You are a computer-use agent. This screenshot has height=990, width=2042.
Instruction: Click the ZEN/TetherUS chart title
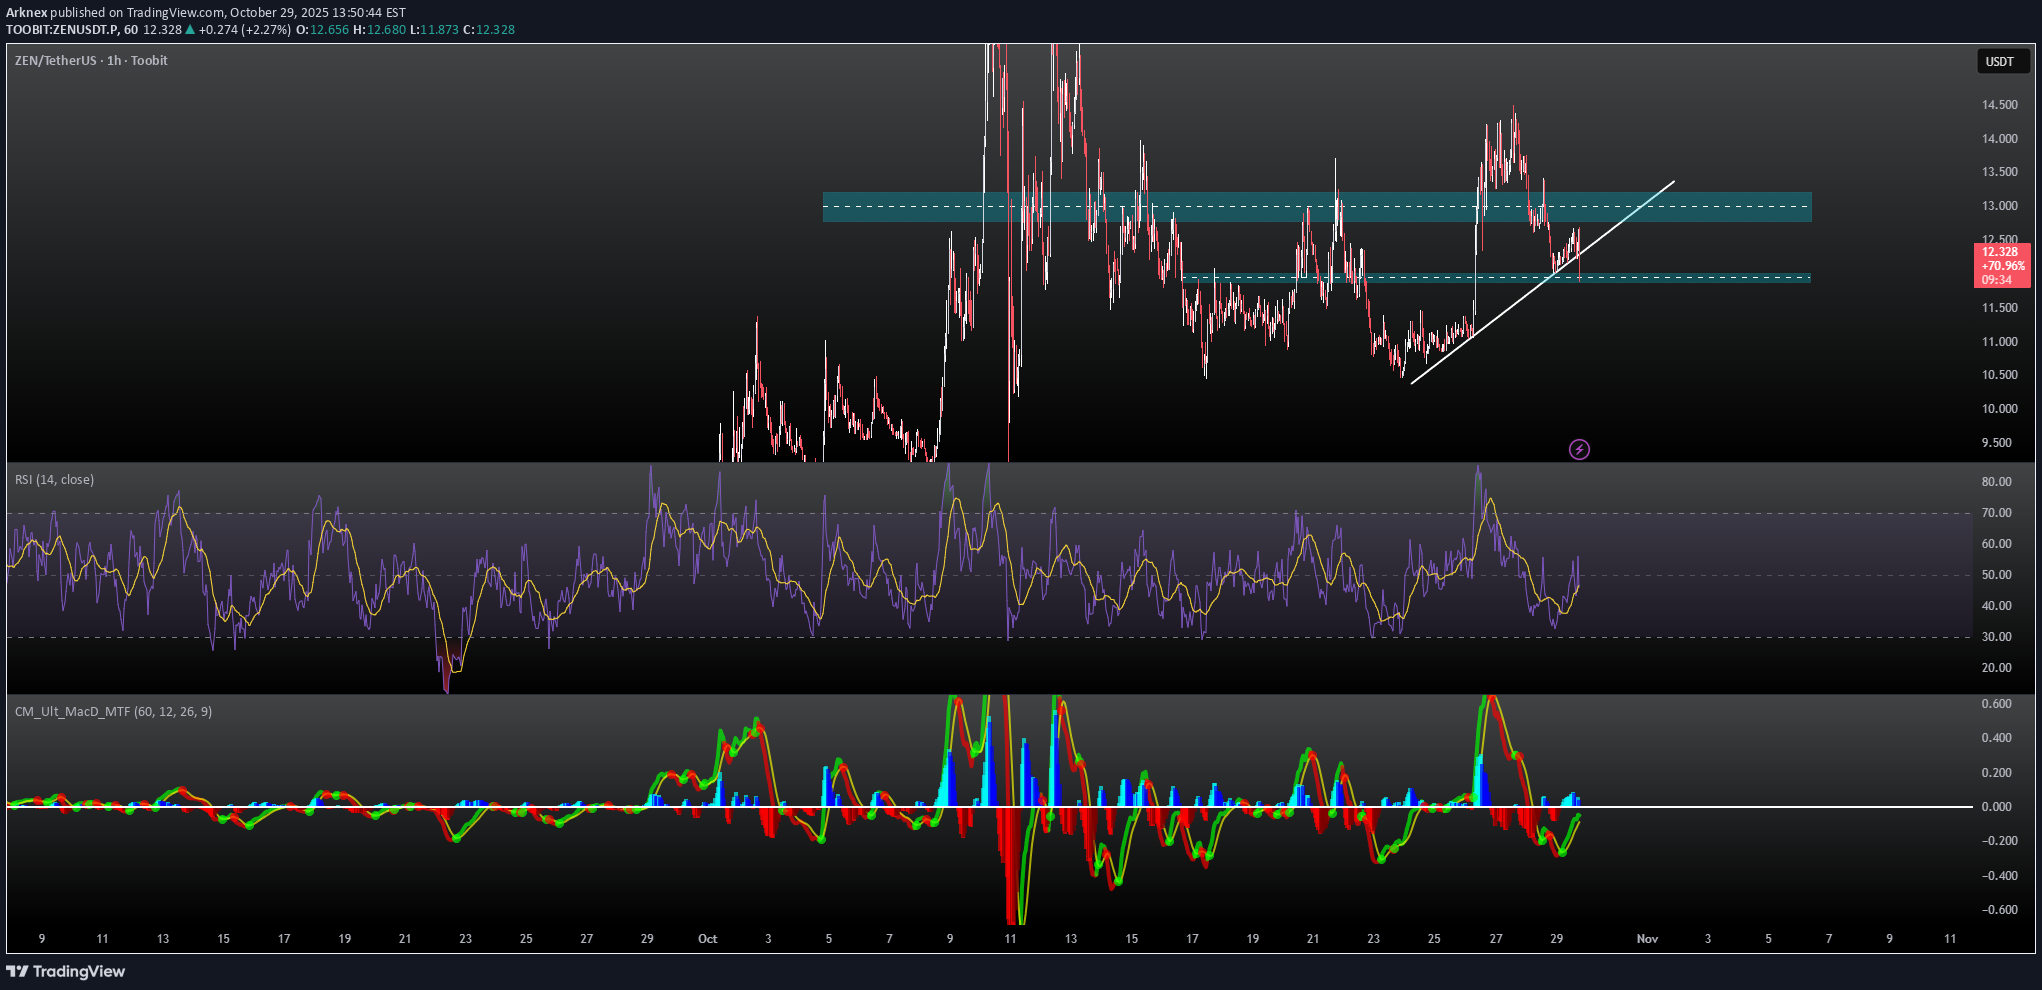(90, 61)
